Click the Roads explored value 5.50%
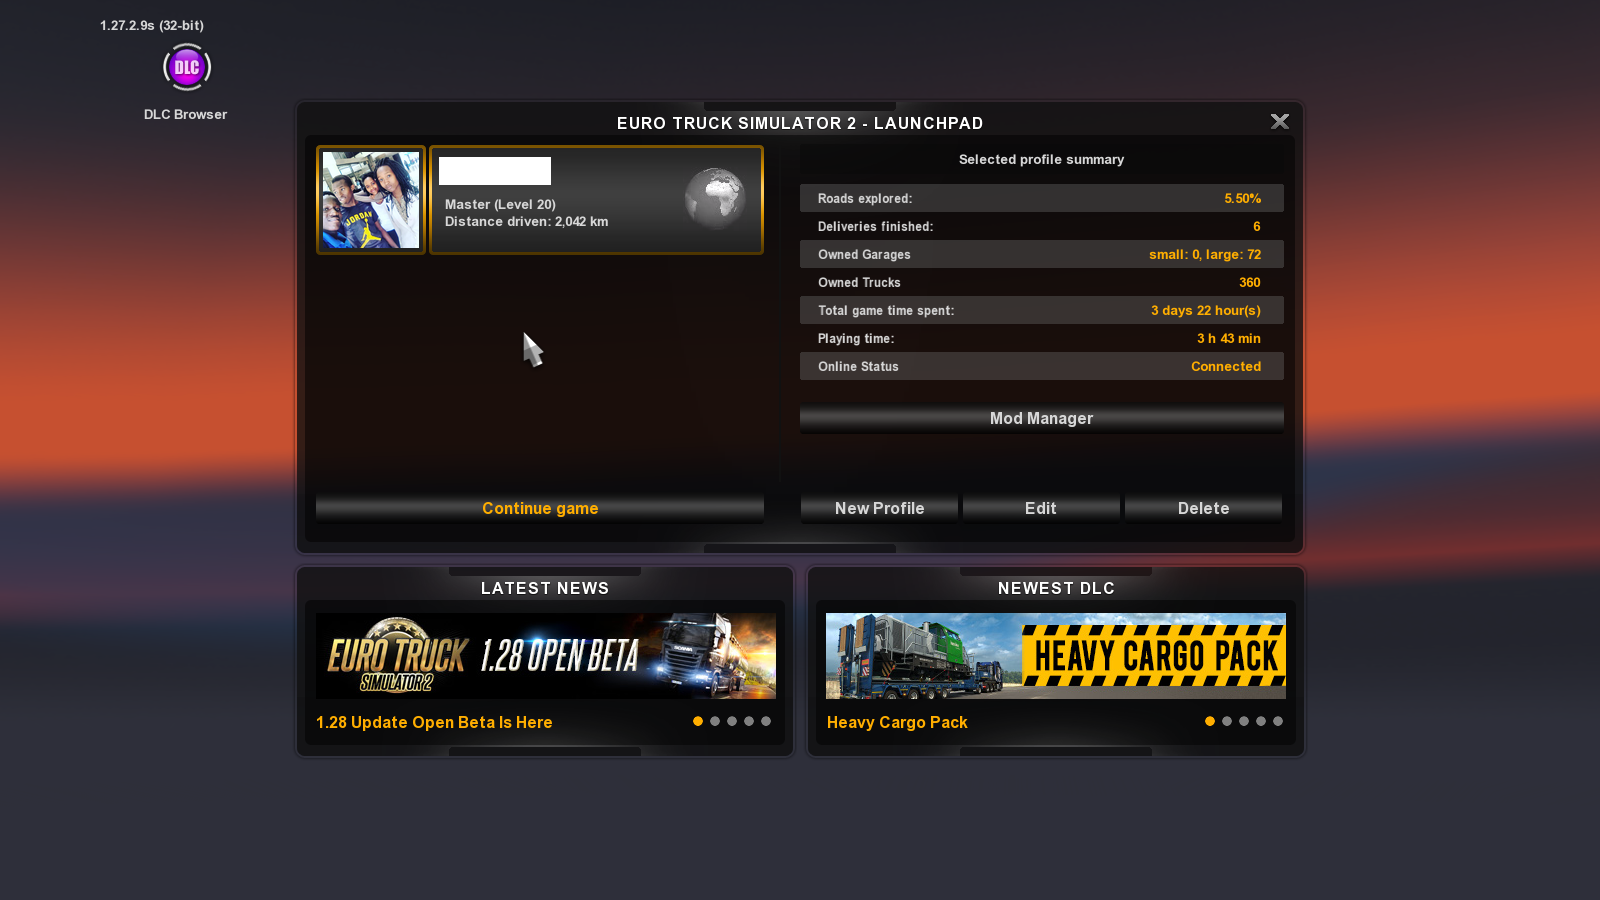 (x=1243, y=199)
